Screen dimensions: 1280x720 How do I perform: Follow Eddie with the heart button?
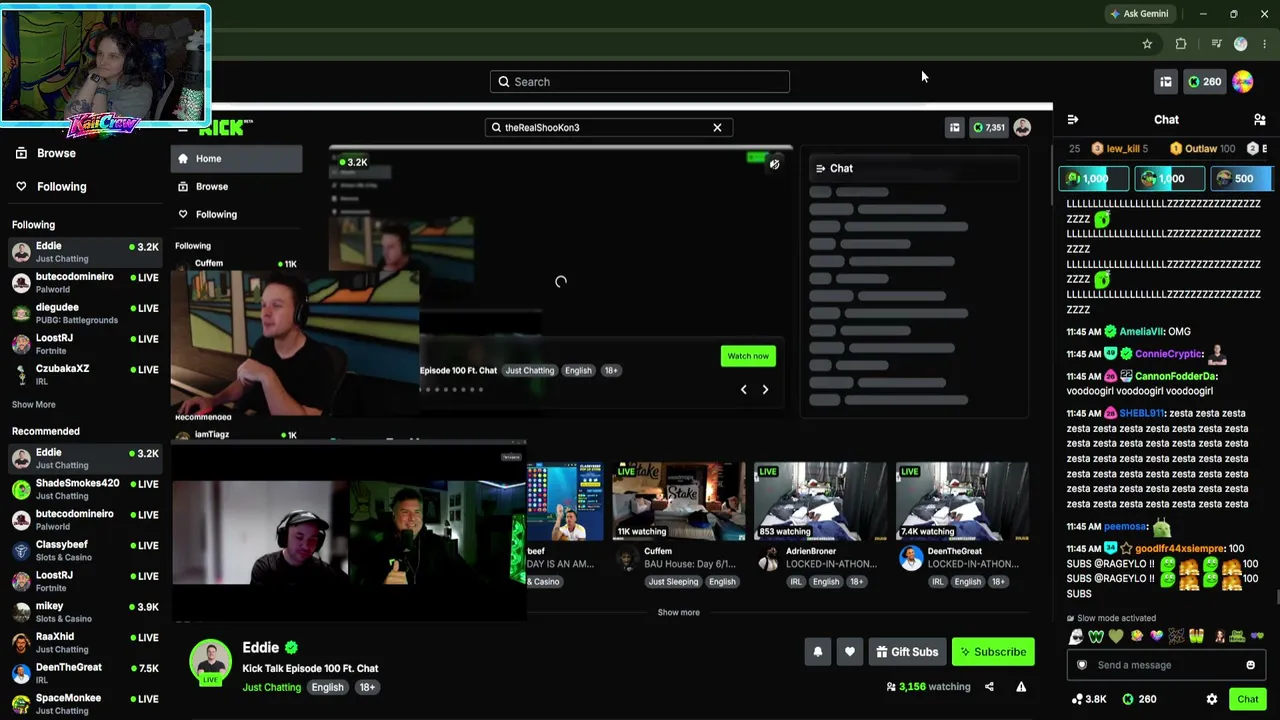click(x=850, y=652)
